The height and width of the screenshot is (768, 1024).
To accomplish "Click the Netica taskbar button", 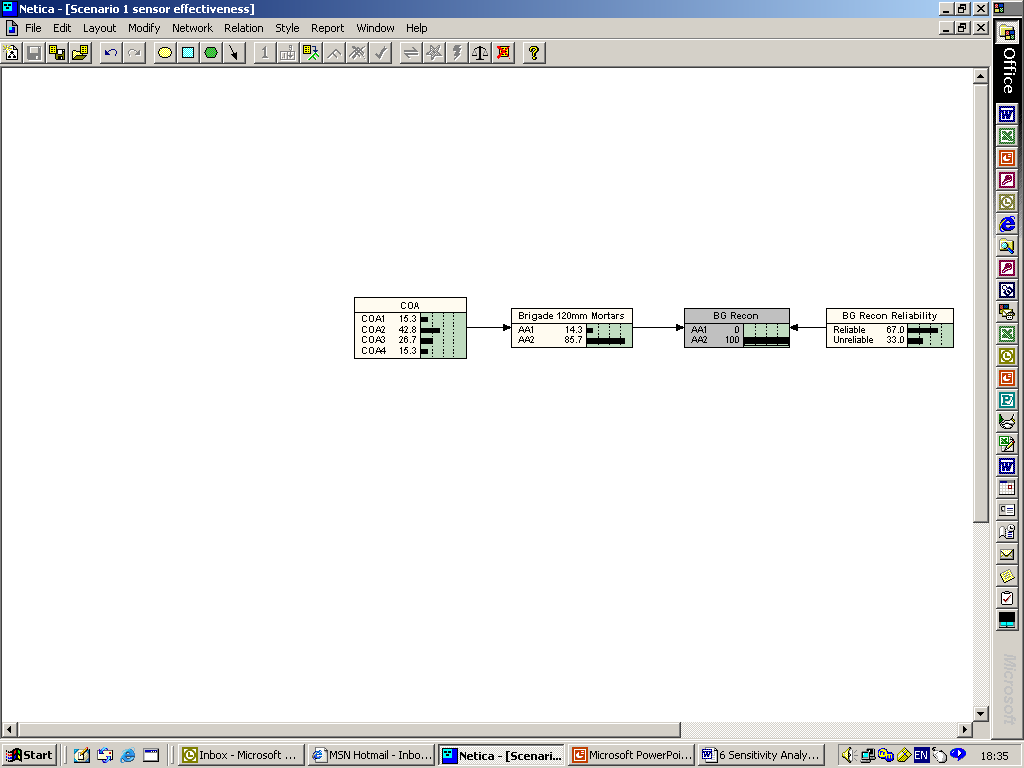I will [x=501, y=755].
